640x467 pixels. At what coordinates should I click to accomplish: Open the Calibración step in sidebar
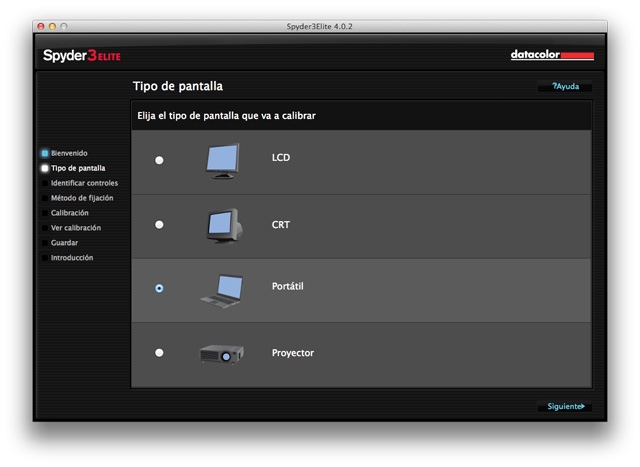[x=69, y=213]
